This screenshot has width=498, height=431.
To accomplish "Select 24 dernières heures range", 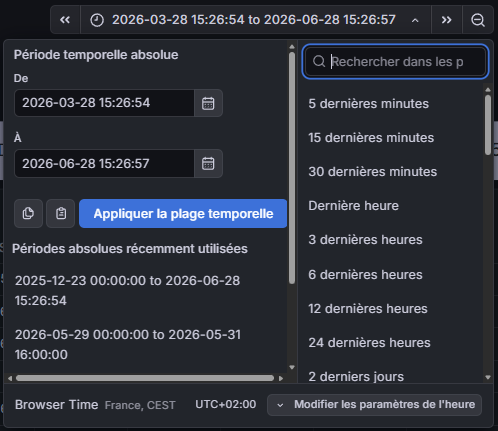I will pos(369,343).
